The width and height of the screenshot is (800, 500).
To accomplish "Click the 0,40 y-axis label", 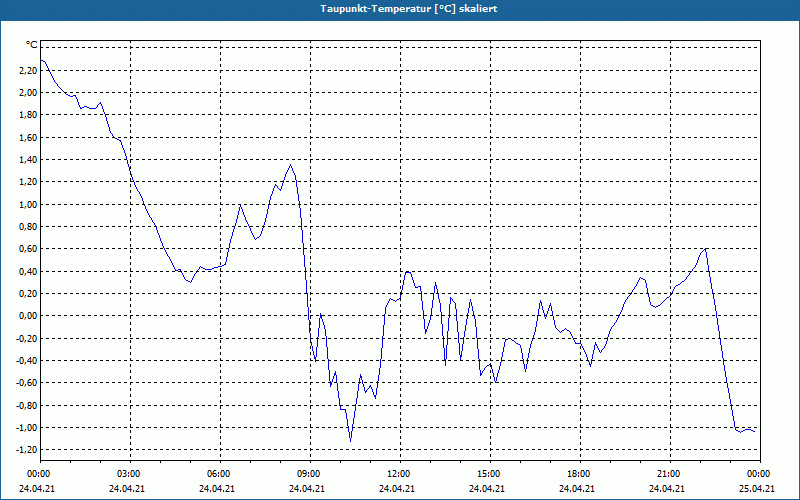I will coord(28,271).
